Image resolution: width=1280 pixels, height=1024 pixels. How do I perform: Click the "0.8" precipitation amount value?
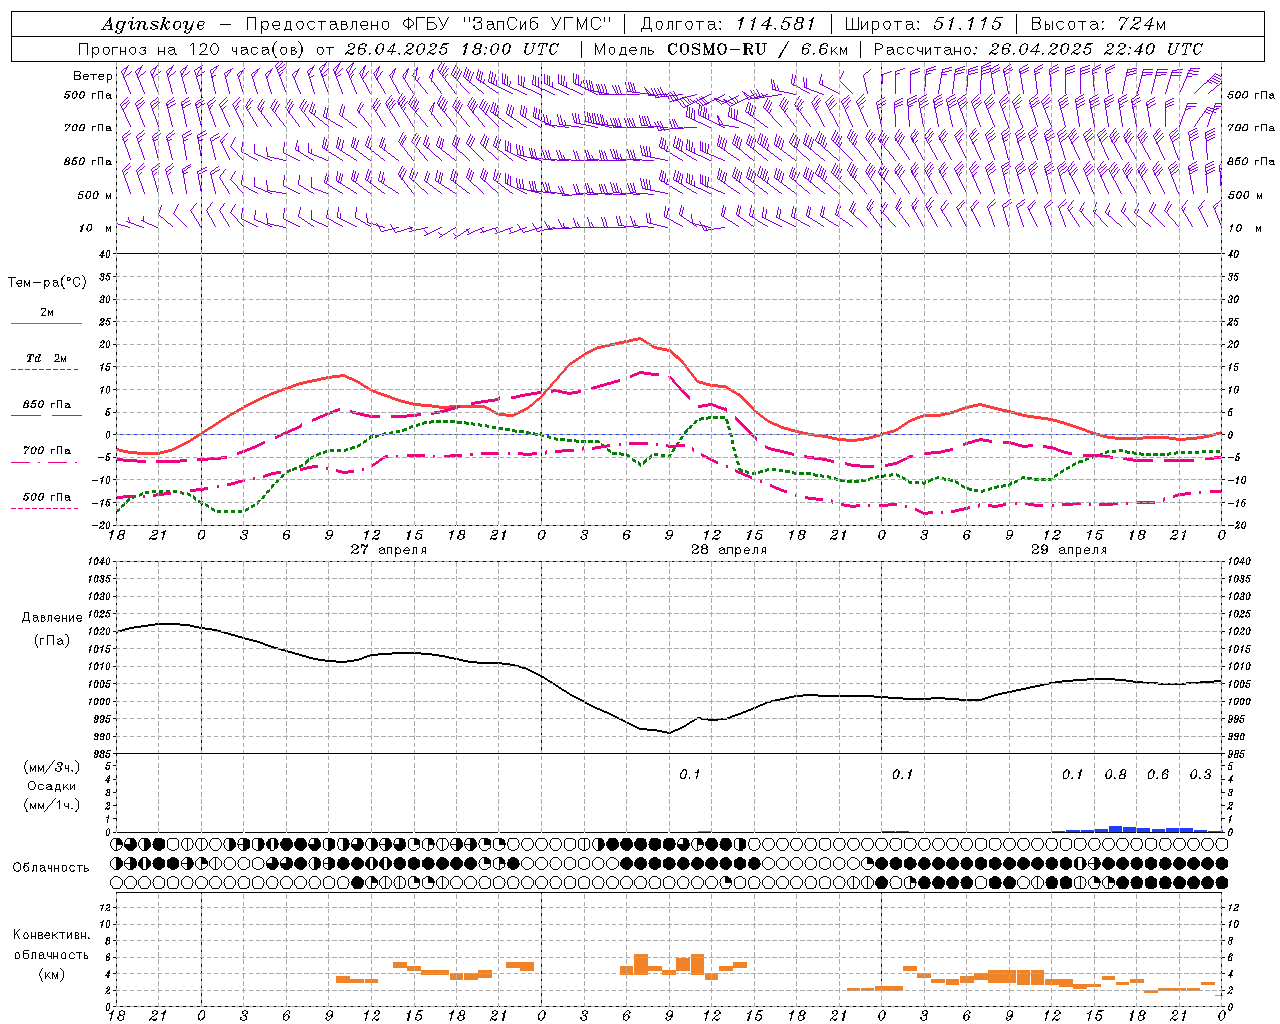[x=1115, y=775]
